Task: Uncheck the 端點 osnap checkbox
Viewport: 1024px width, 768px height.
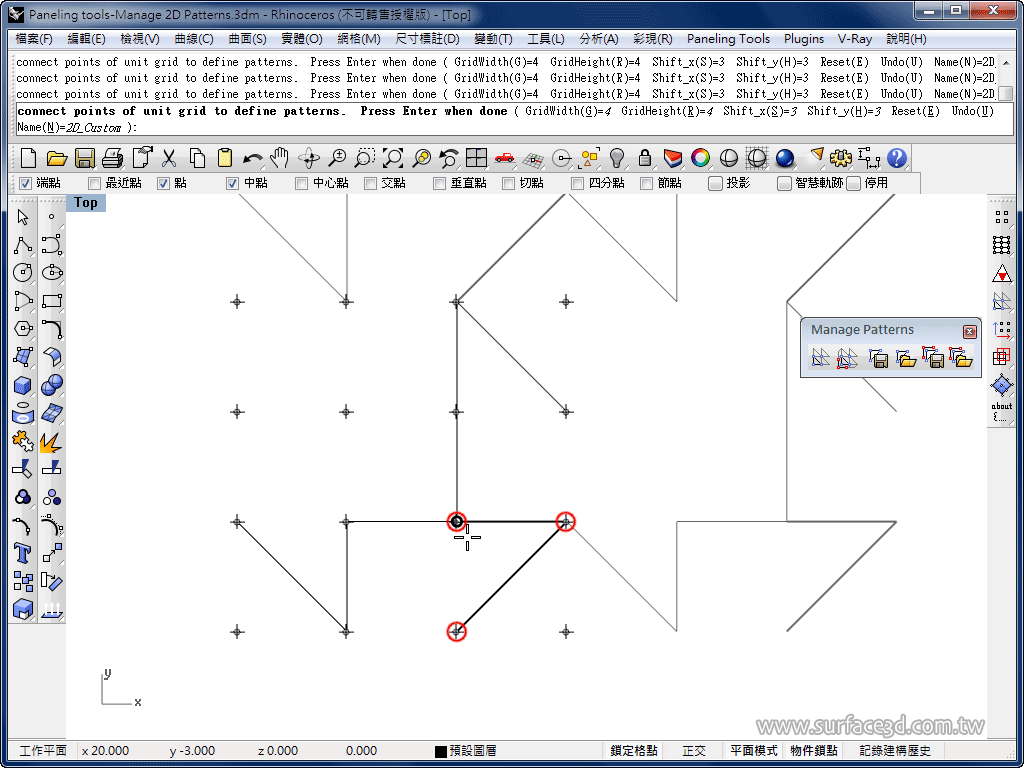Action: coord(25,184)
